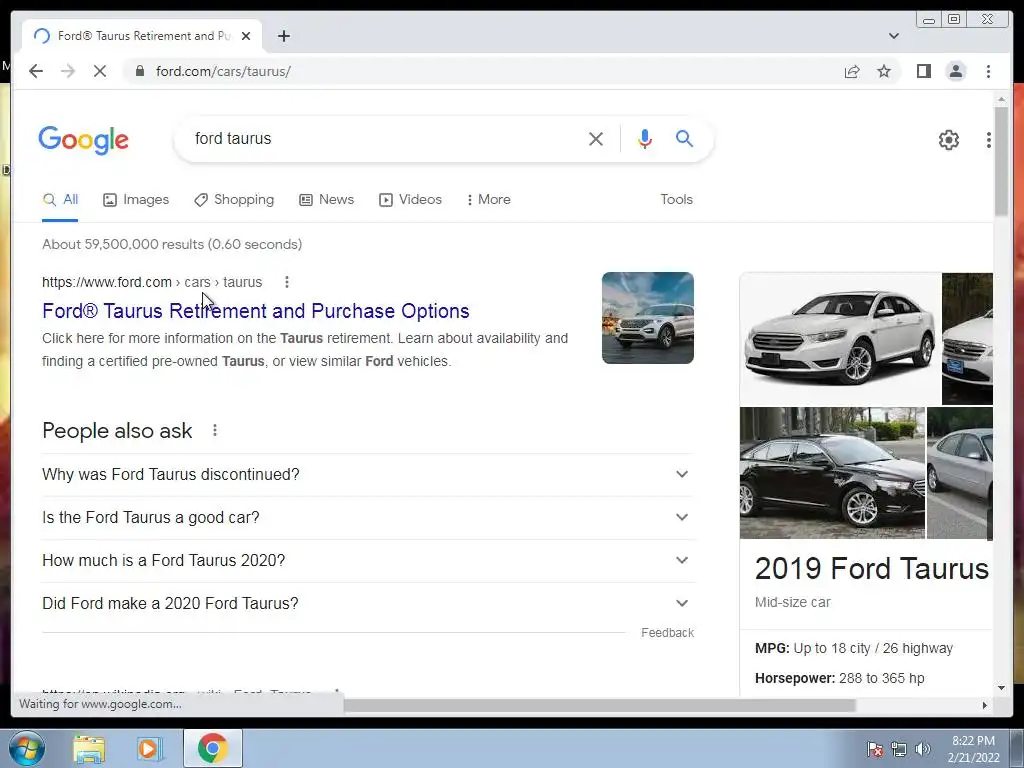Image resolution: width=1024 pixels, height=768 pixels.
Task: Open Ford Taurus Retirement and Purchase Options link
Action: [x=255, y=311]
